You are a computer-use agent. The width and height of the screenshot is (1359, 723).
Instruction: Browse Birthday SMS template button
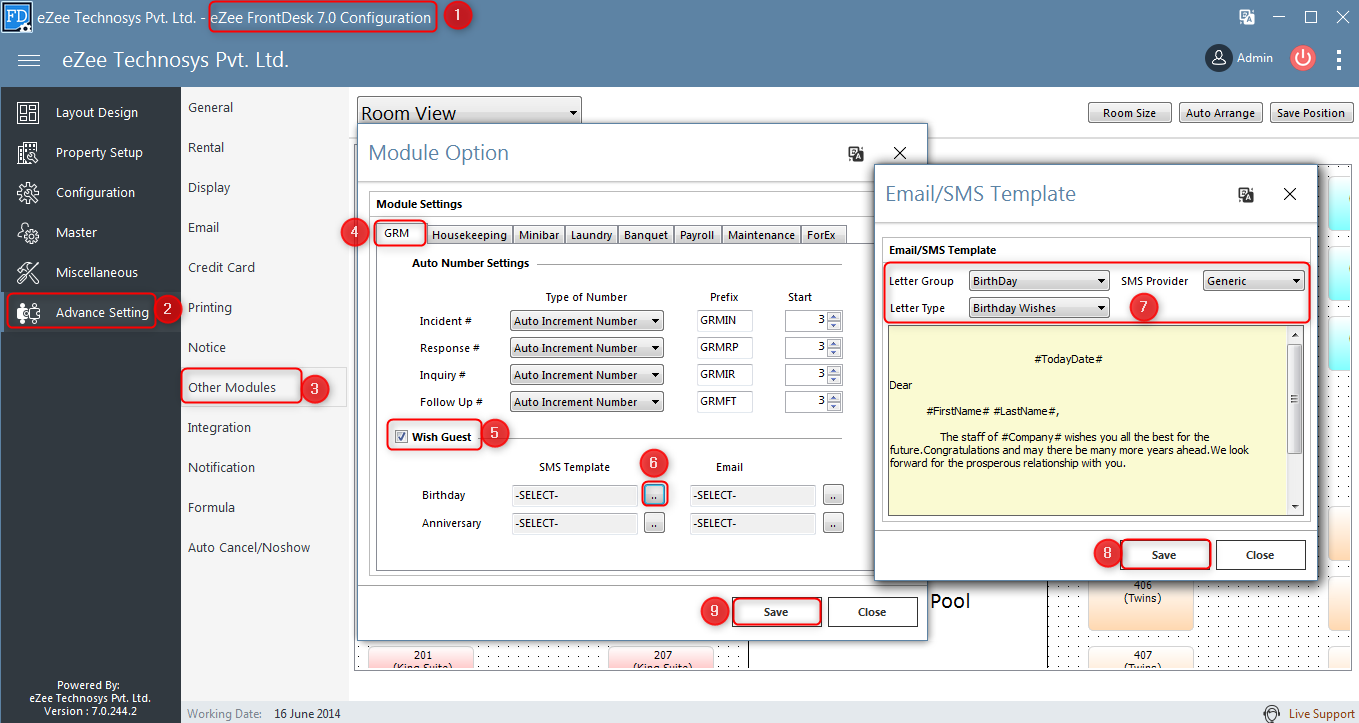coord(654,495)
